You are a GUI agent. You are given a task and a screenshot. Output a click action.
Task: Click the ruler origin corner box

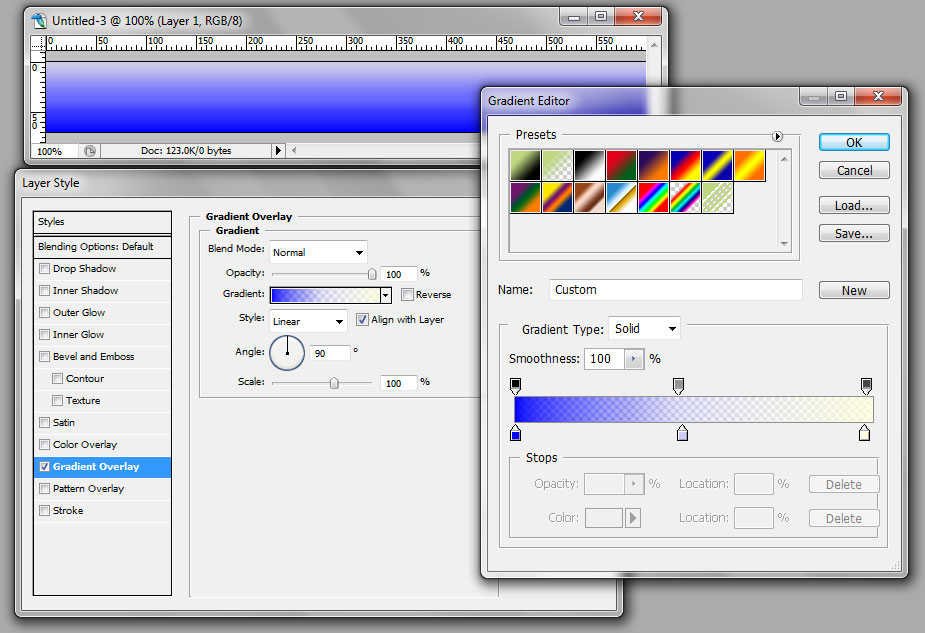point(38,42)
